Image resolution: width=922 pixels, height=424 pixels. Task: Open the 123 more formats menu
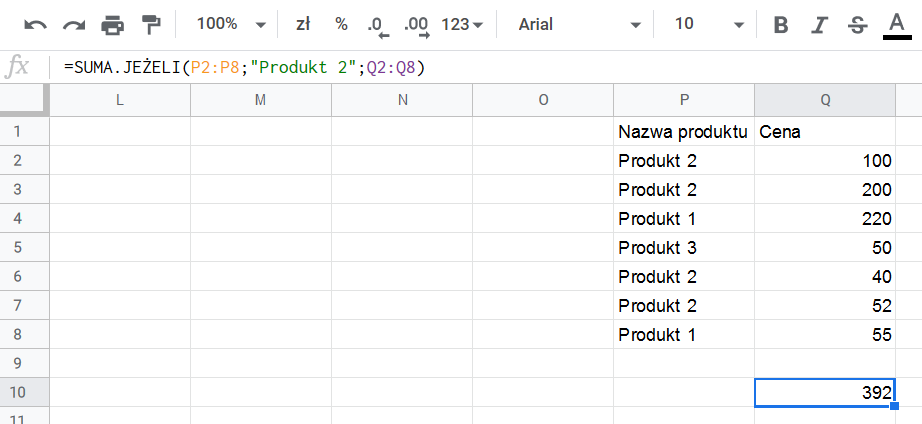pos(462,25)
